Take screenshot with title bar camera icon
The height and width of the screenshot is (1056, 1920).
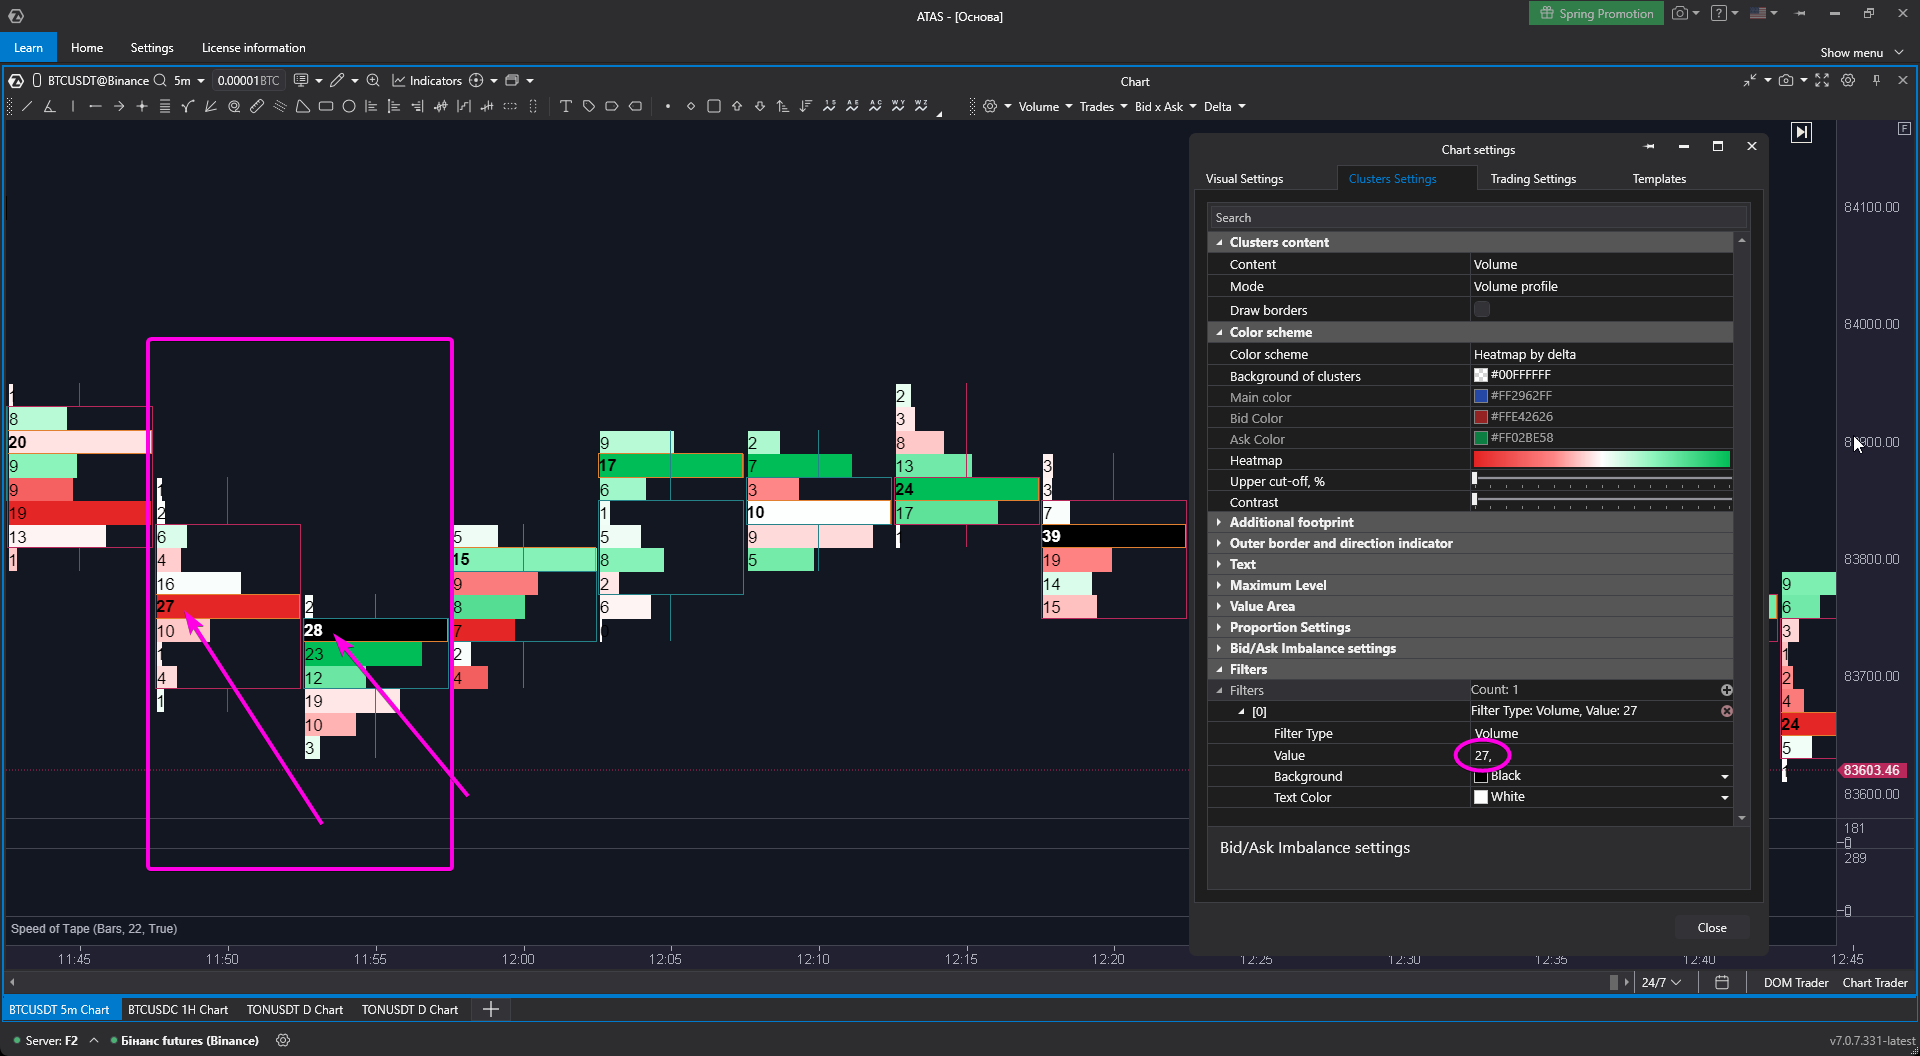point(1680,13)
